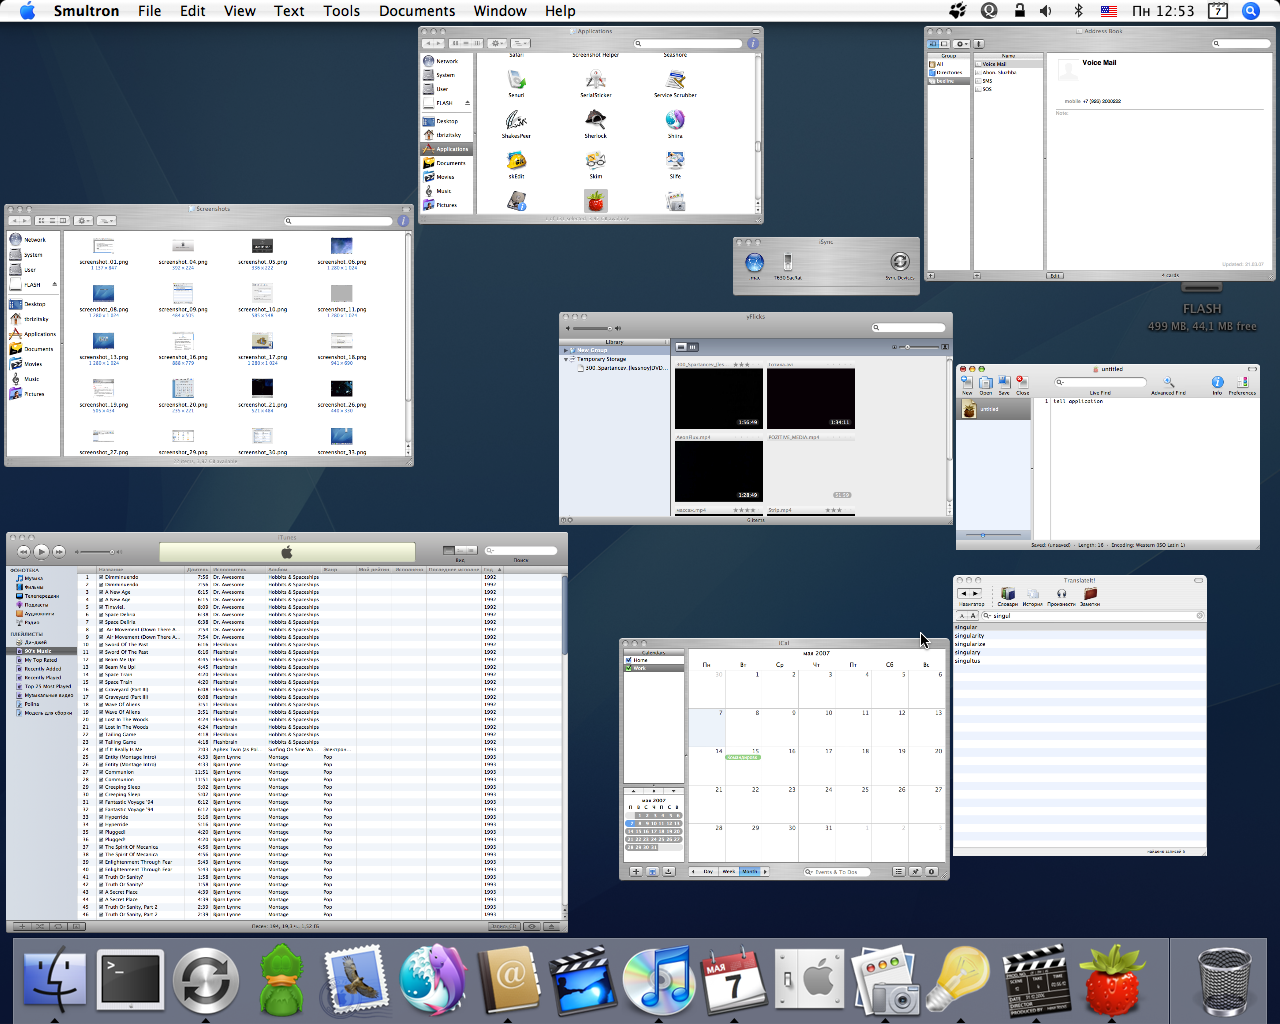Click Spotlight magnifier in menu bar
This screenshot has height=1024, width=1280.
pyautogui.click(x=1250, y=11)
